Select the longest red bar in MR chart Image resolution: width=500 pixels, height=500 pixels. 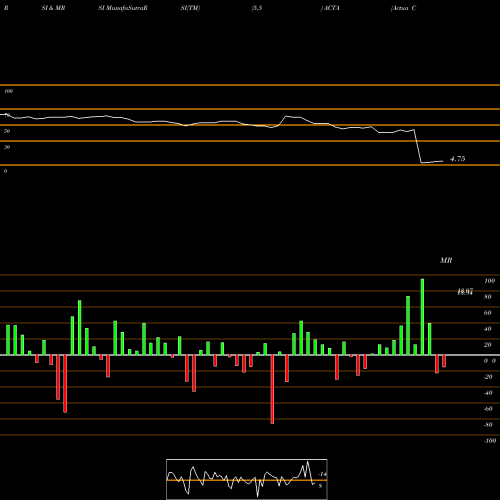[x=272, y=389]
